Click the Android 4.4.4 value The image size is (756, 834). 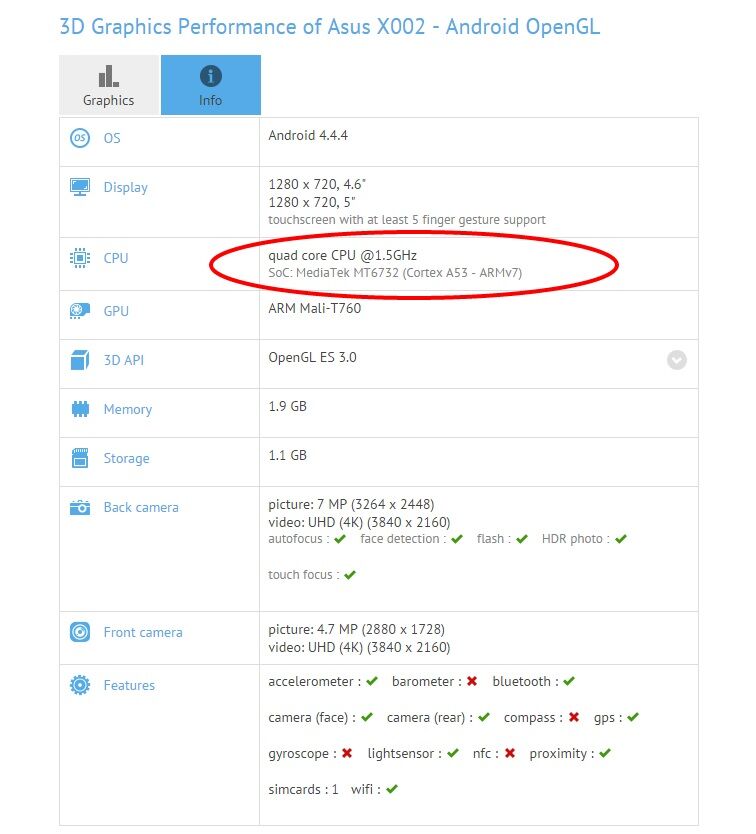coord(308,135)
